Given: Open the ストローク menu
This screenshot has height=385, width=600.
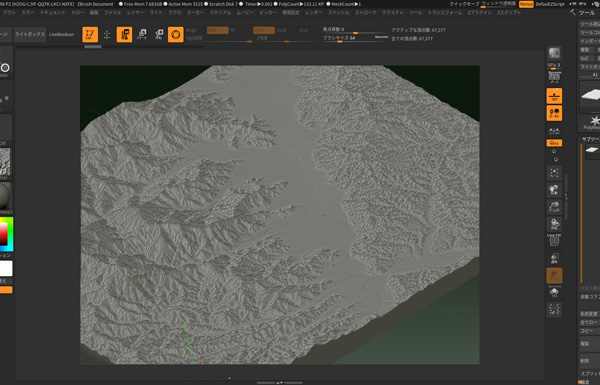Looking at the screenshot, I should click(366, 13).
